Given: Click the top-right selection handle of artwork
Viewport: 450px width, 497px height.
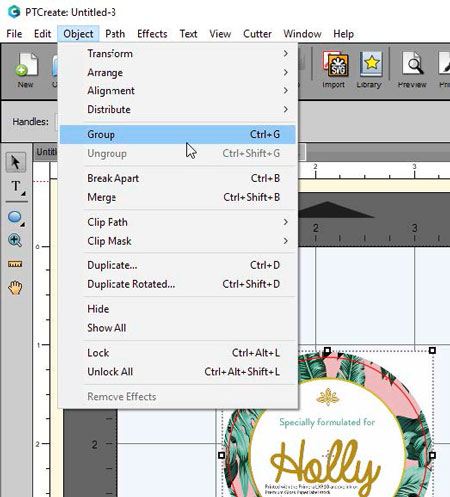Looking at the screenshot, I should (x=432, y=350).
